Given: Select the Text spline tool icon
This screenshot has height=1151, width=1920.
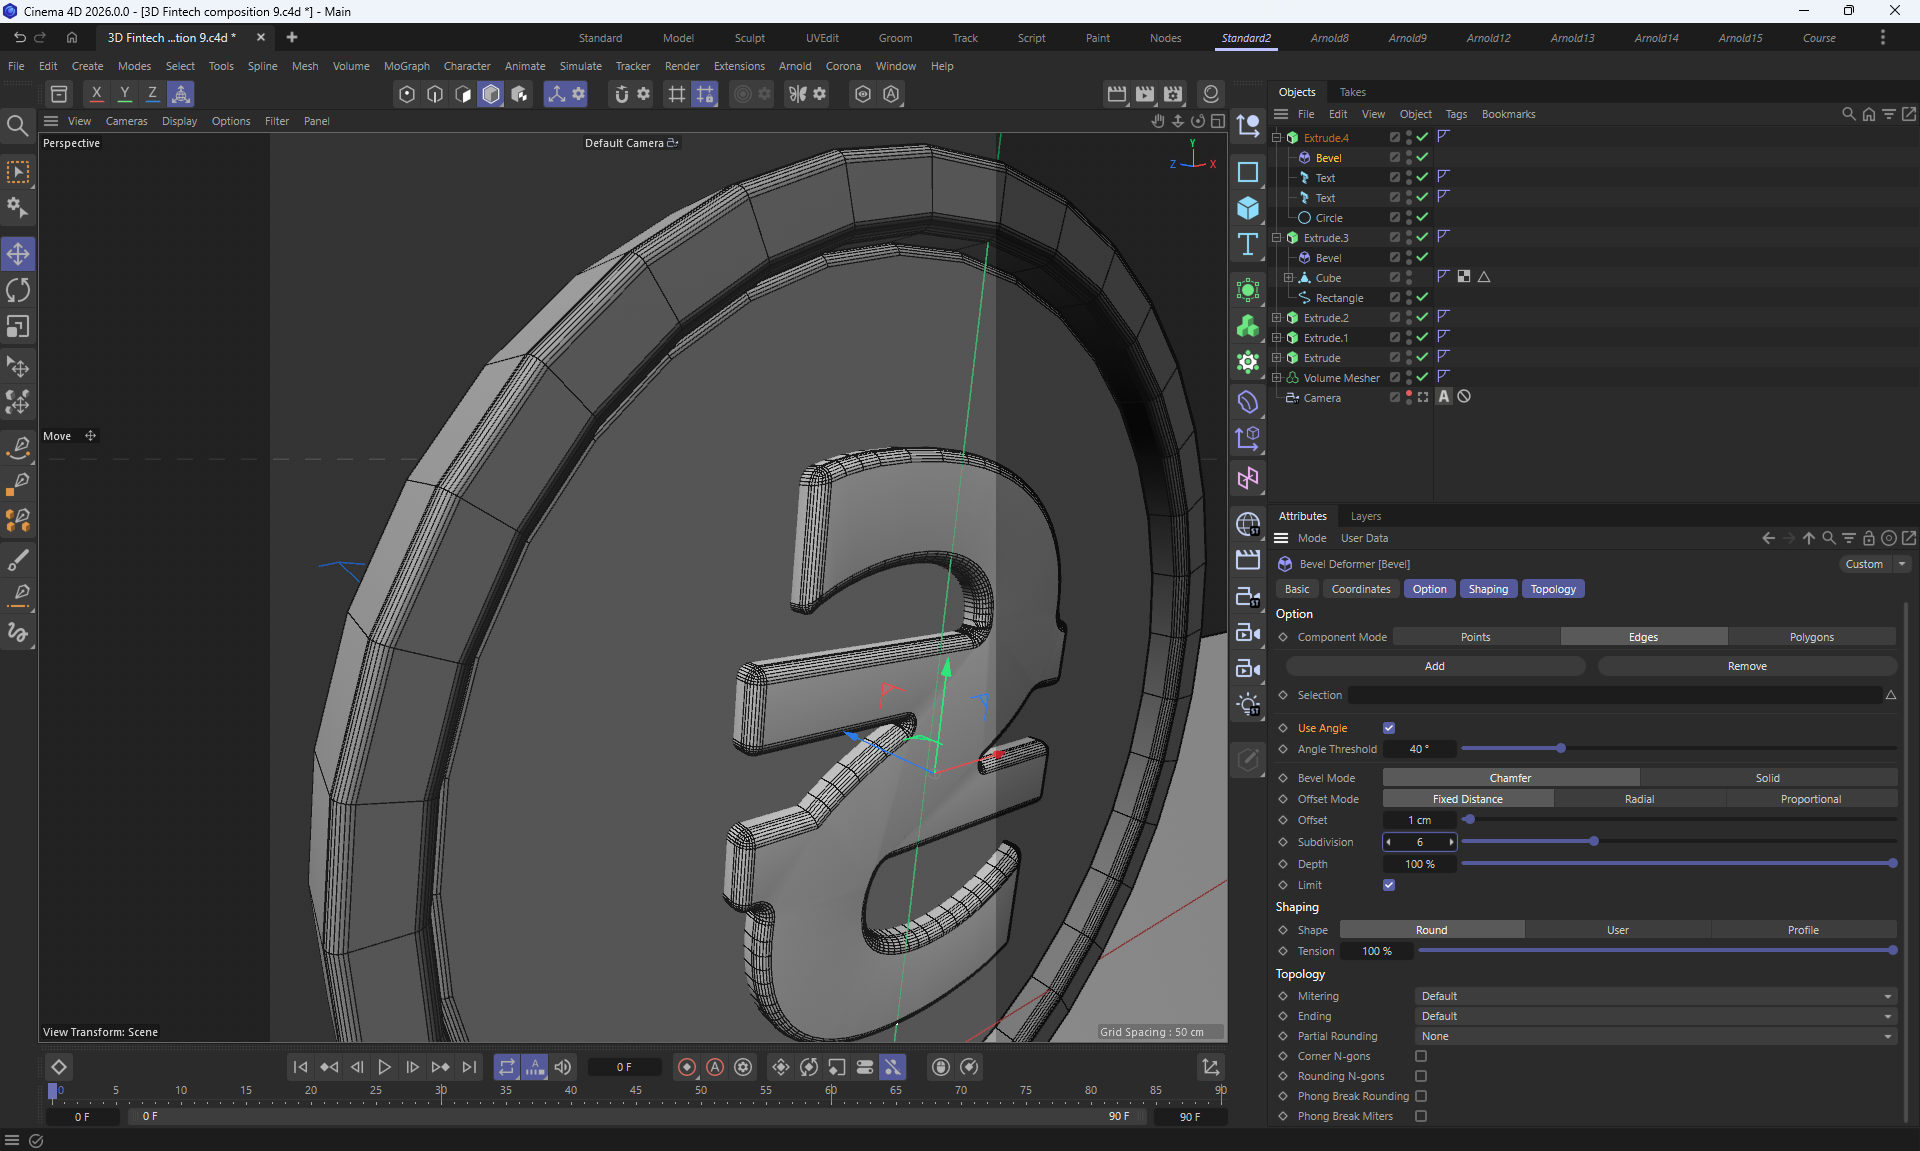Looking at the screenshot, I should coord(1248,245).
